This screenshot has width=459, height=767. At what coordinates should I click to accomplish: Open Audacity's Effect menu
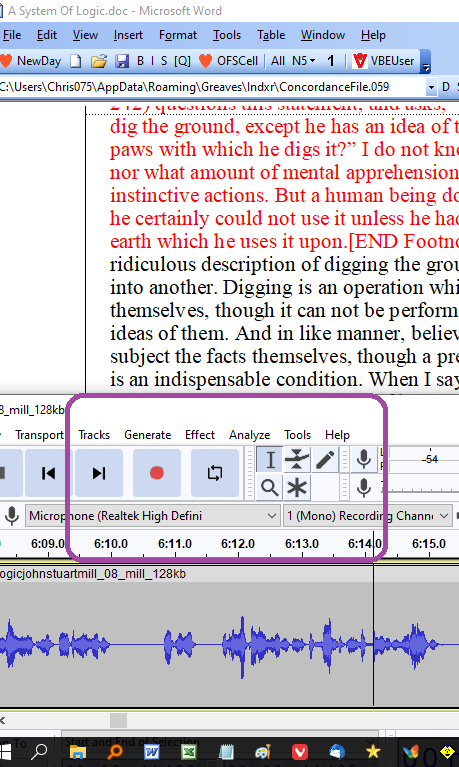pos(200,435)
